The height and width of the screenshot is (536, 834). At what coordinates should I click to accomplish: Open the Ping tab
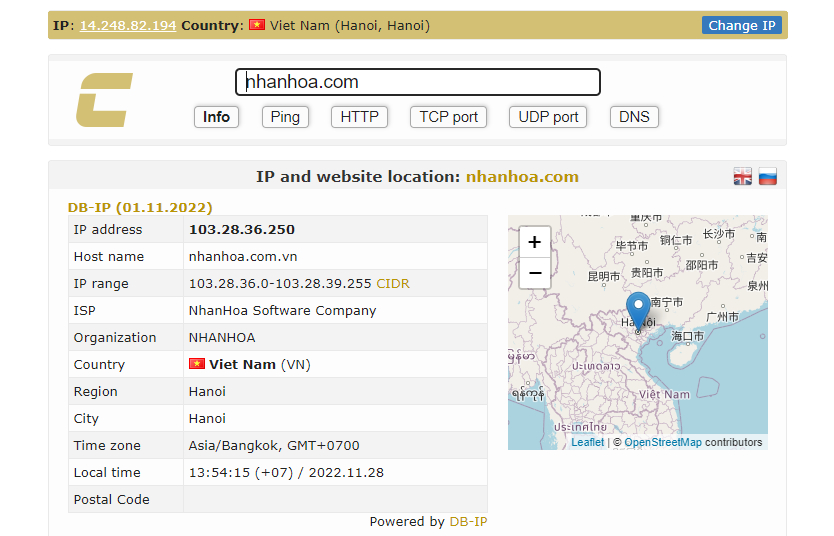pyautogui.click(x=285, y=117)
